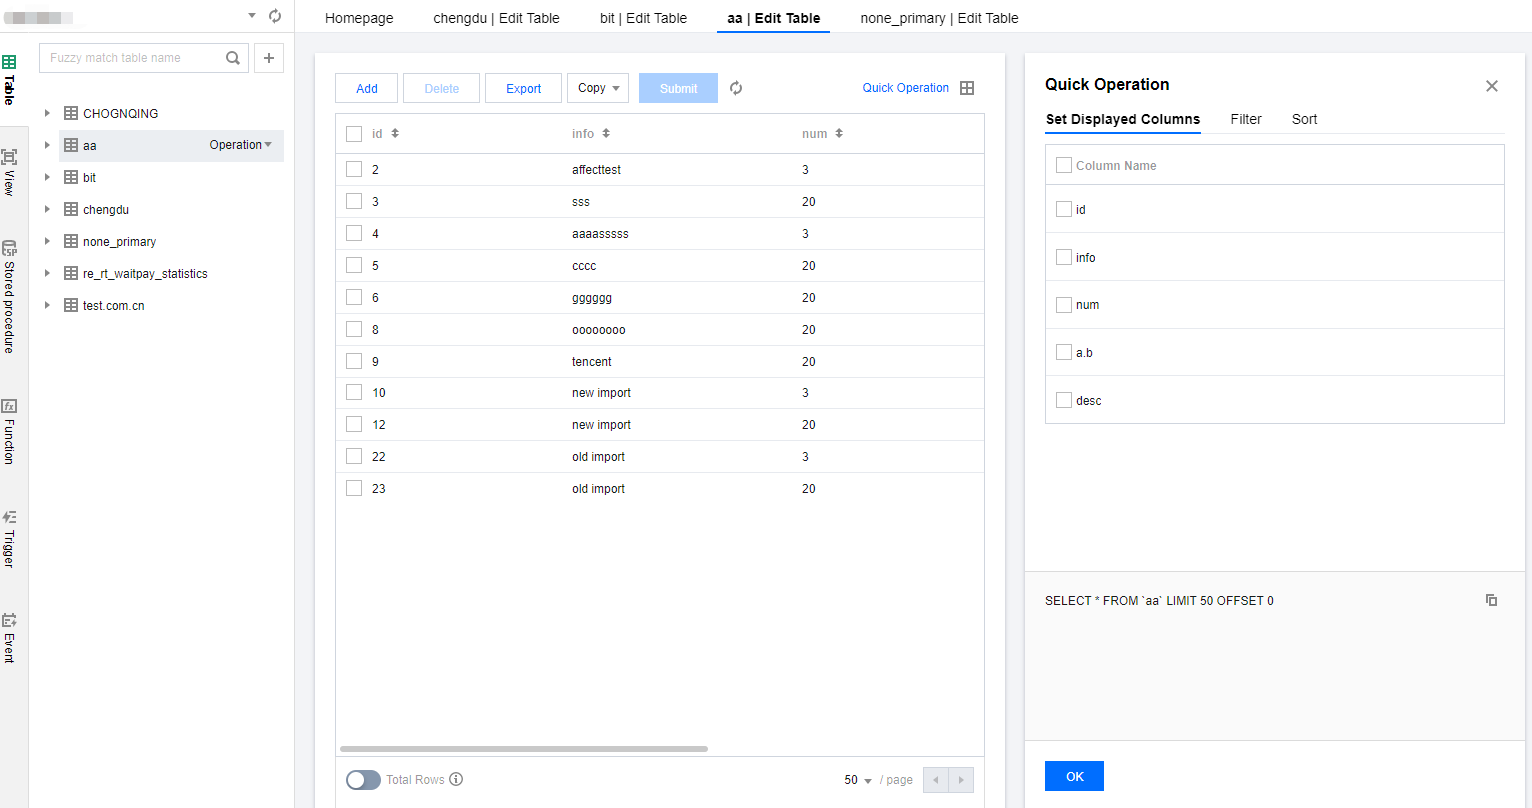This screenshot has height=808, width=1532.
Task: Open the chengdu | Edit Table tab
Action: click(496, 18)
